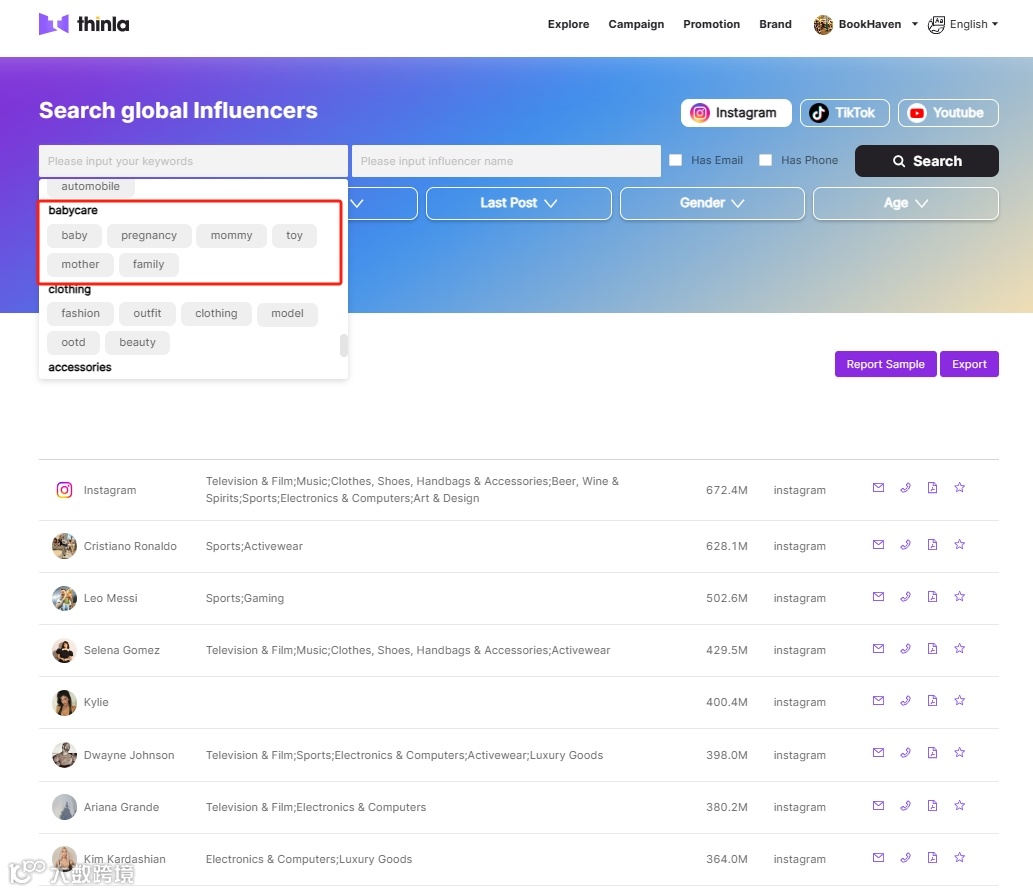Open report document icon for Leo Messi
The image size is (1033, 892).
[x=932, y=597]
